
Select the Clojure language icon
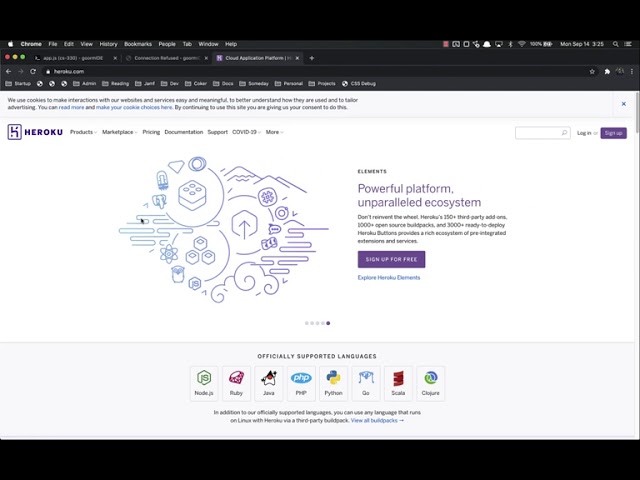pyautogui.click(x=431, y=378)
